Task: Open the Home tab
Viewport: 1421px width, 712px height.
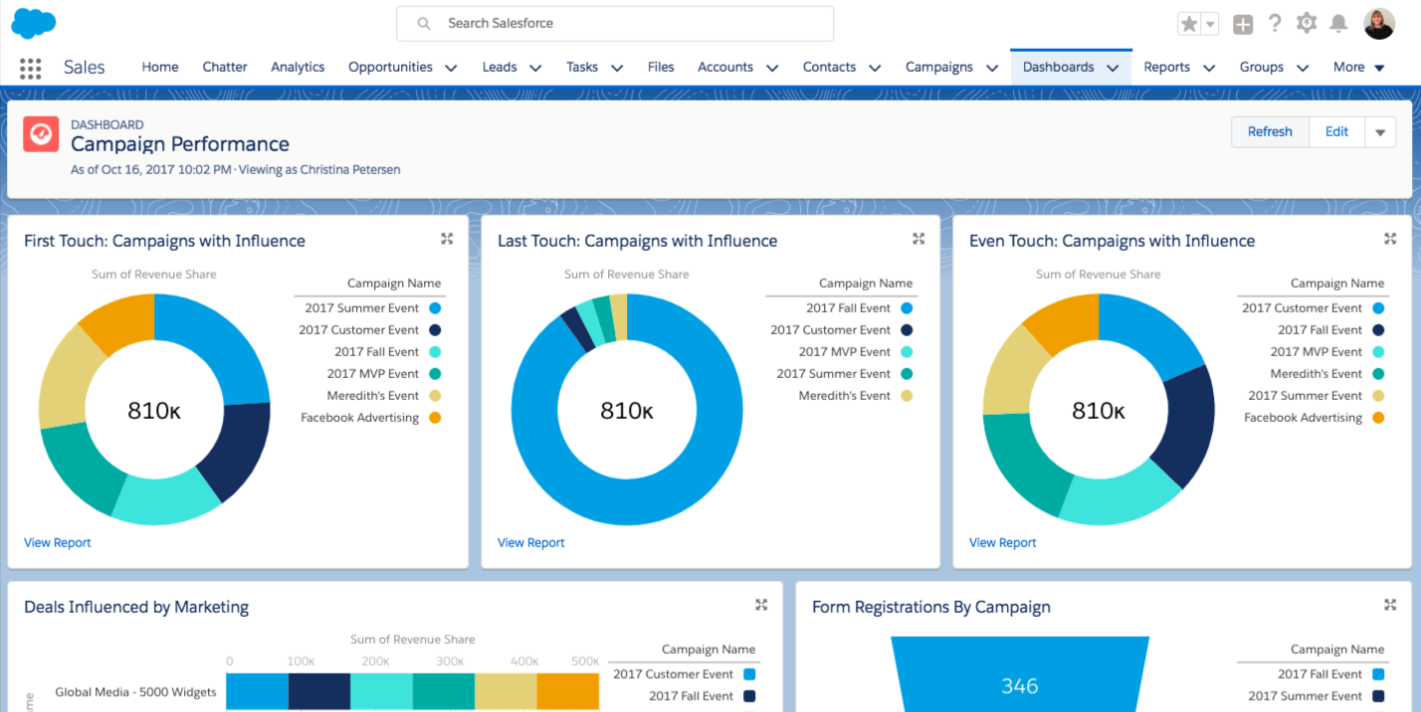Action: pyautogui.click(x=160, y=67)
